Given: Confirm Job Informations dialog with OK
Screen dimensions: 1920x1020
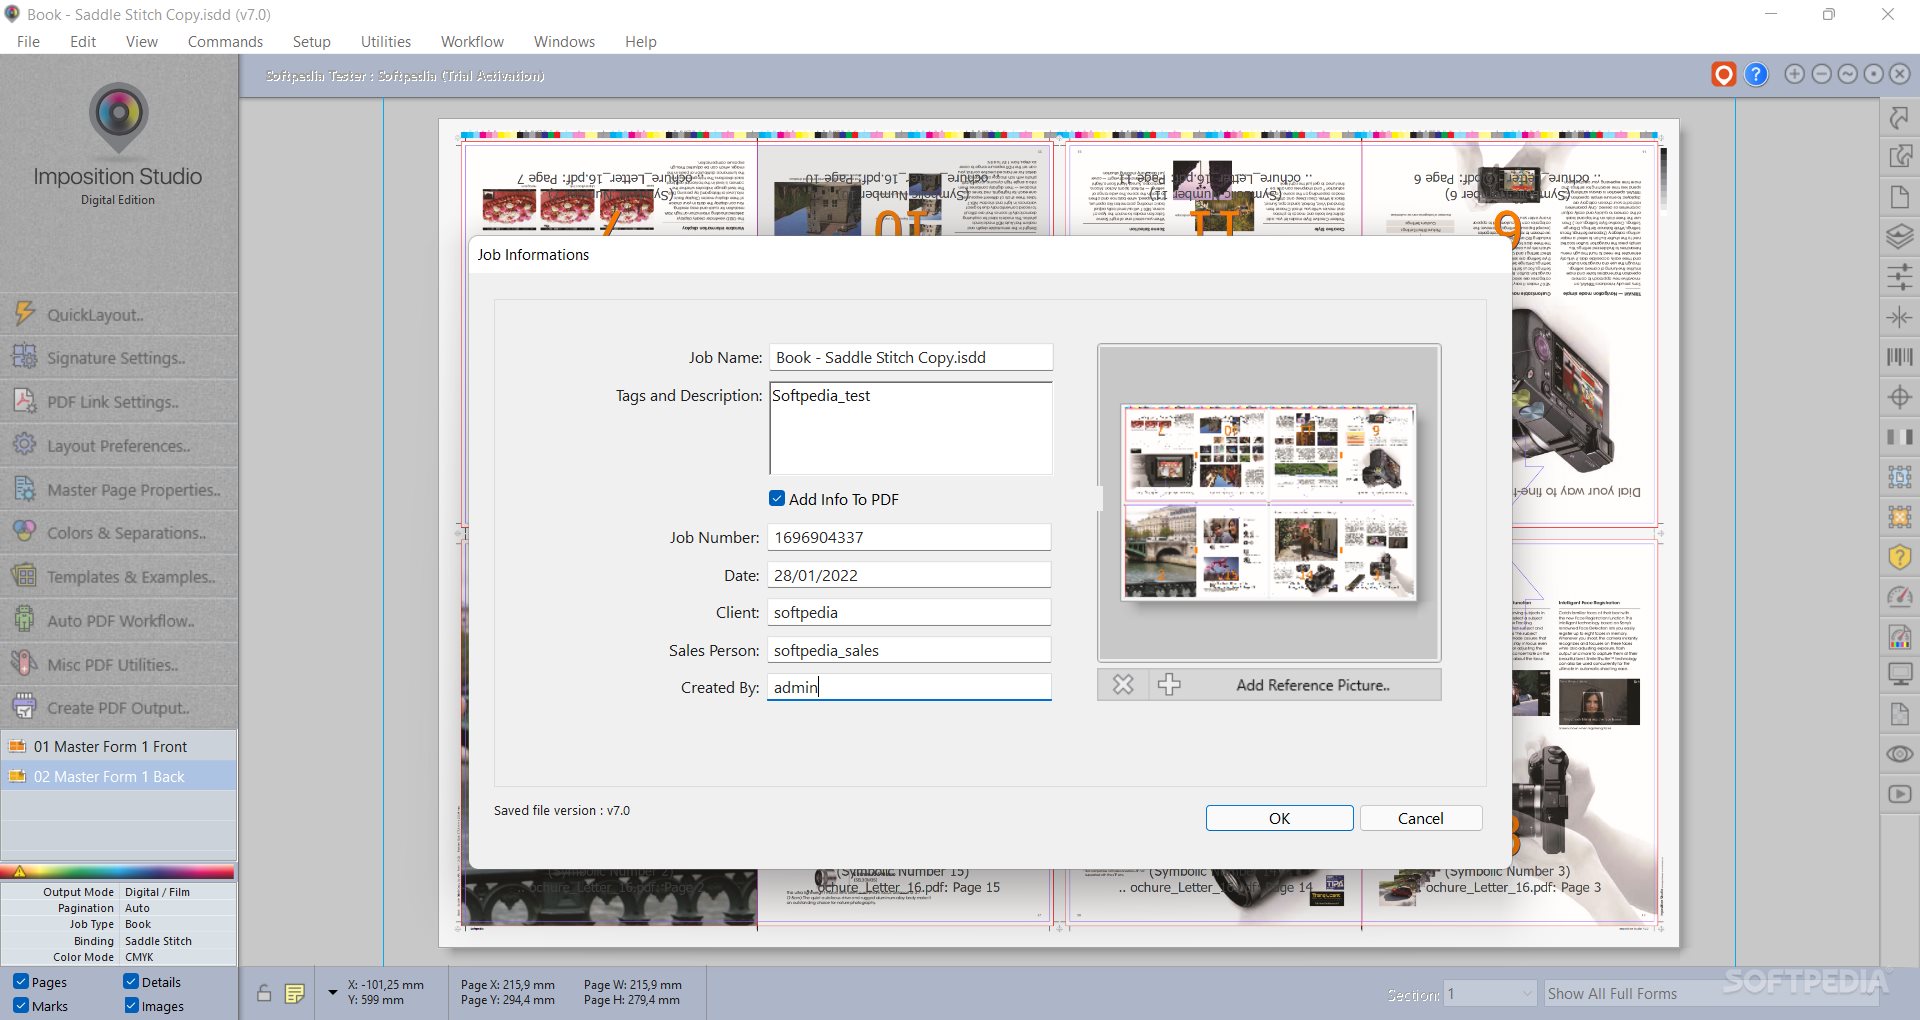Looking at the screenshot, I should tap(1279, 818).
